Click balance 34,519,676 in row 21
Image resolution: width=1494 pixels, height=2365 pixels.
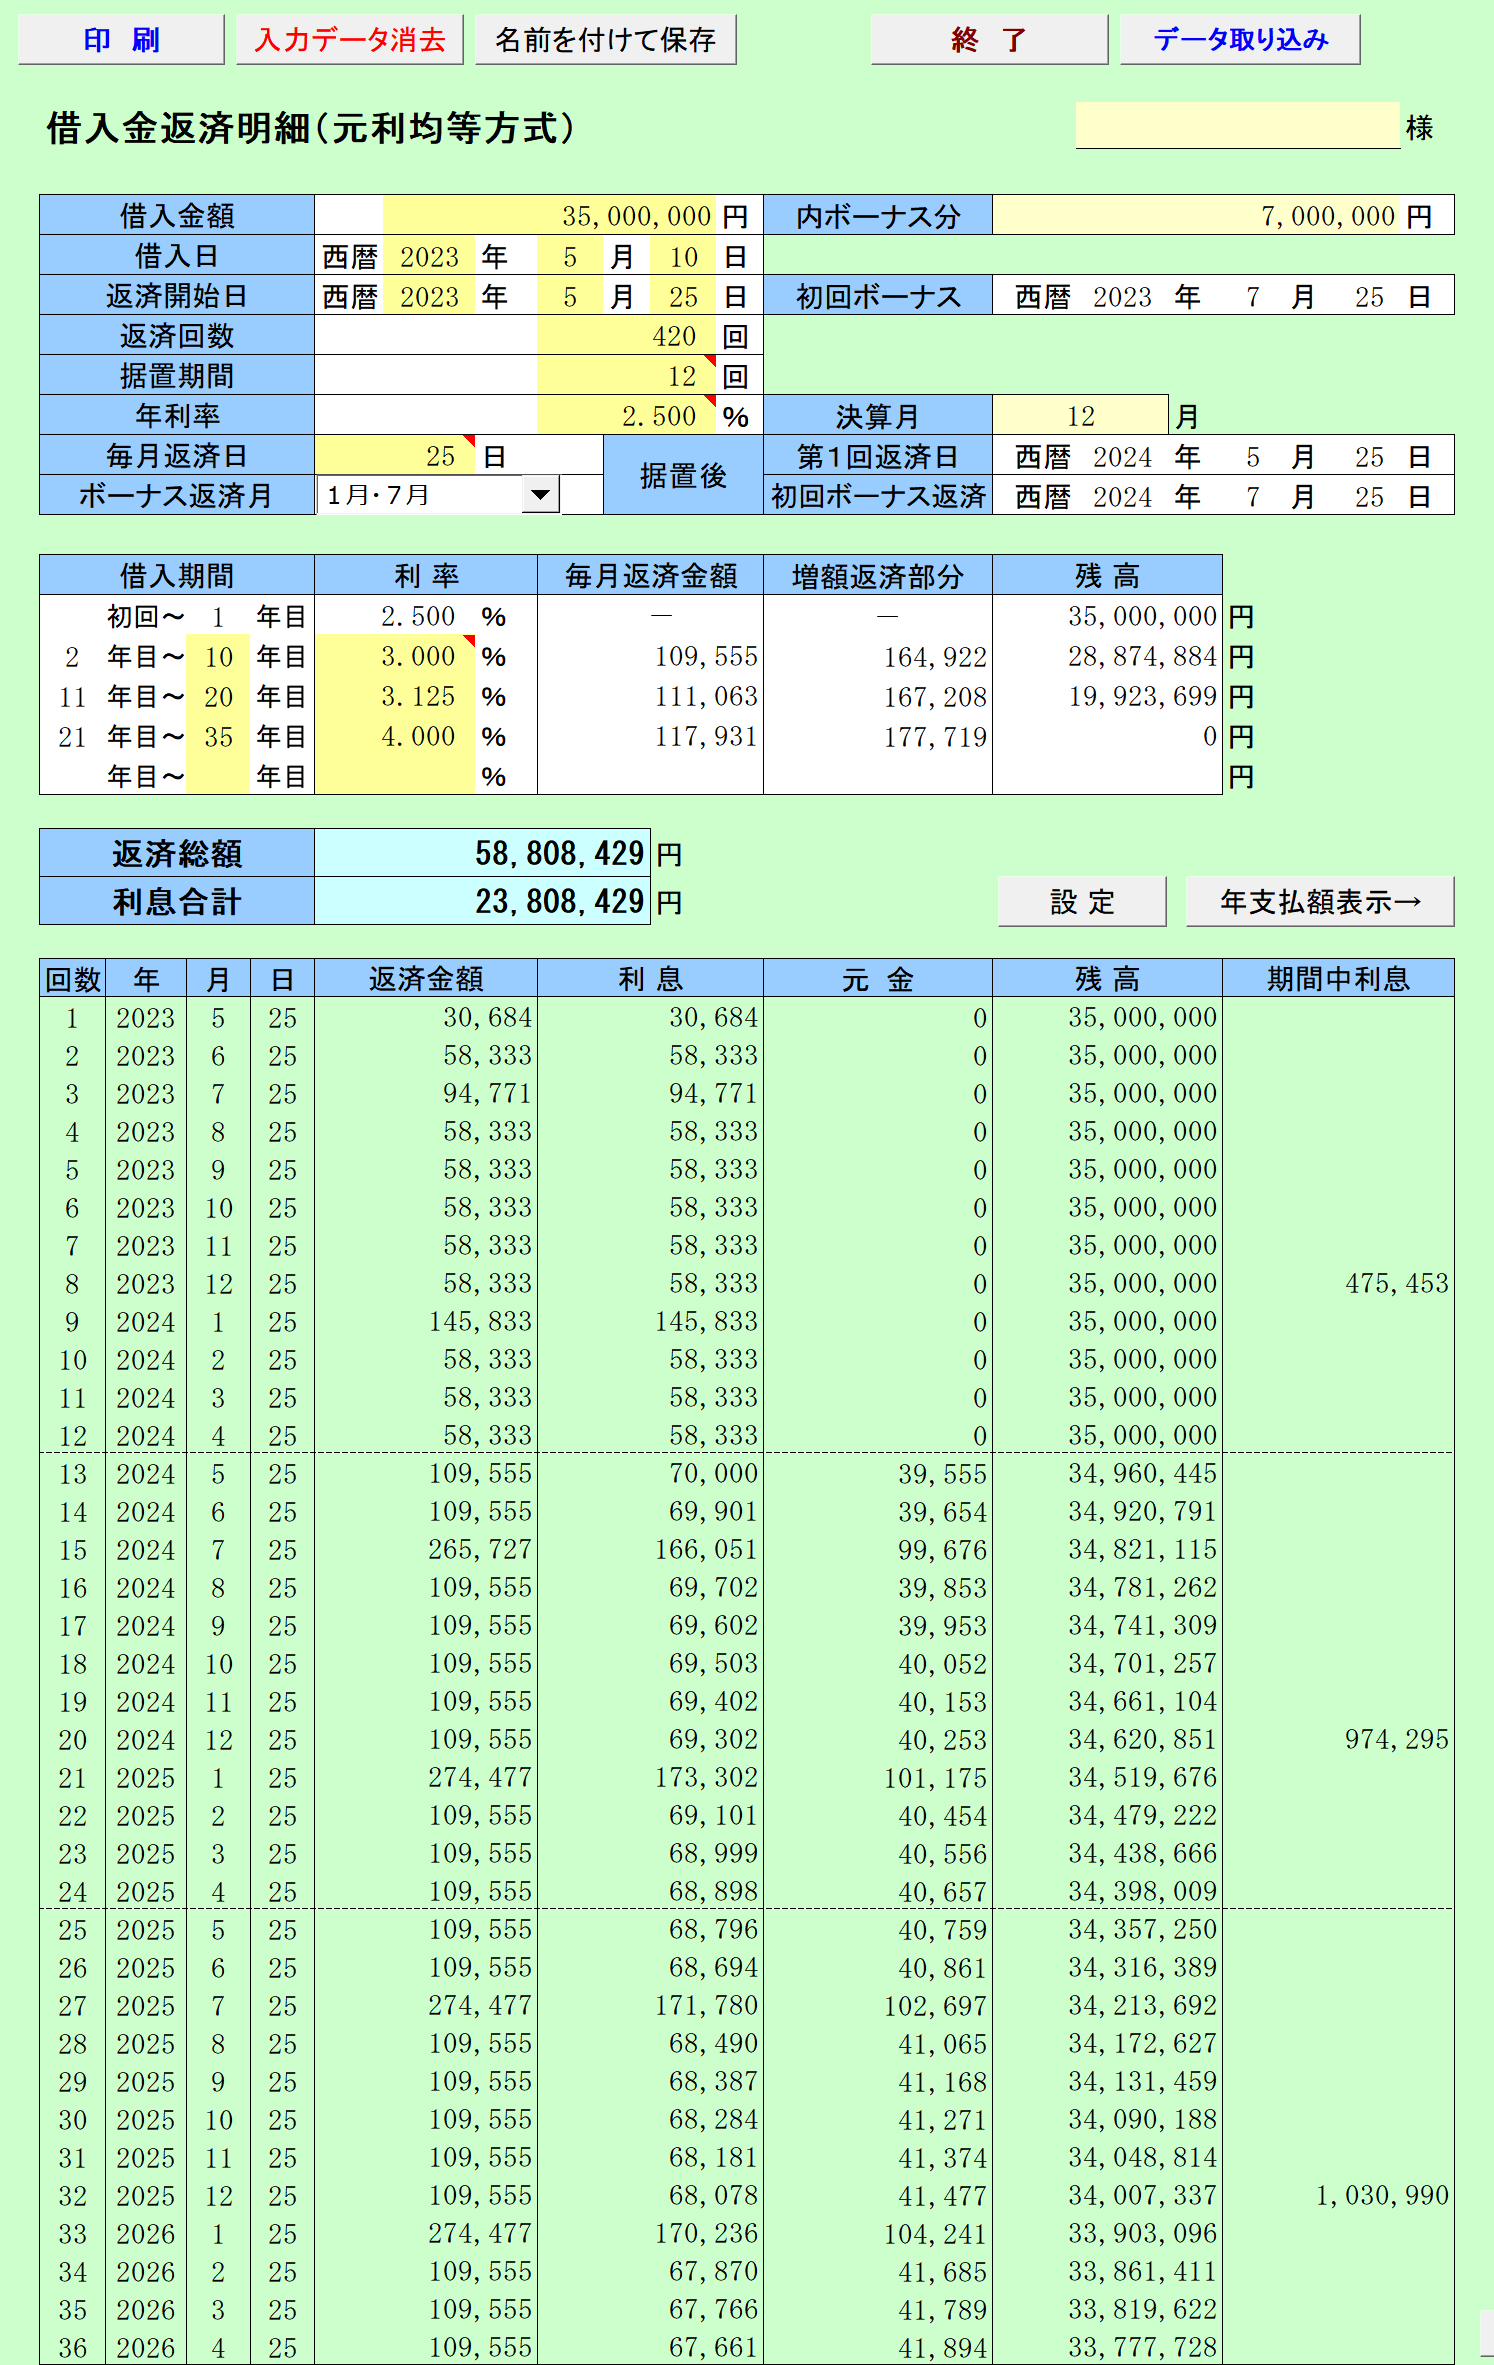pyautogui.click(x=1142, y=1777)
